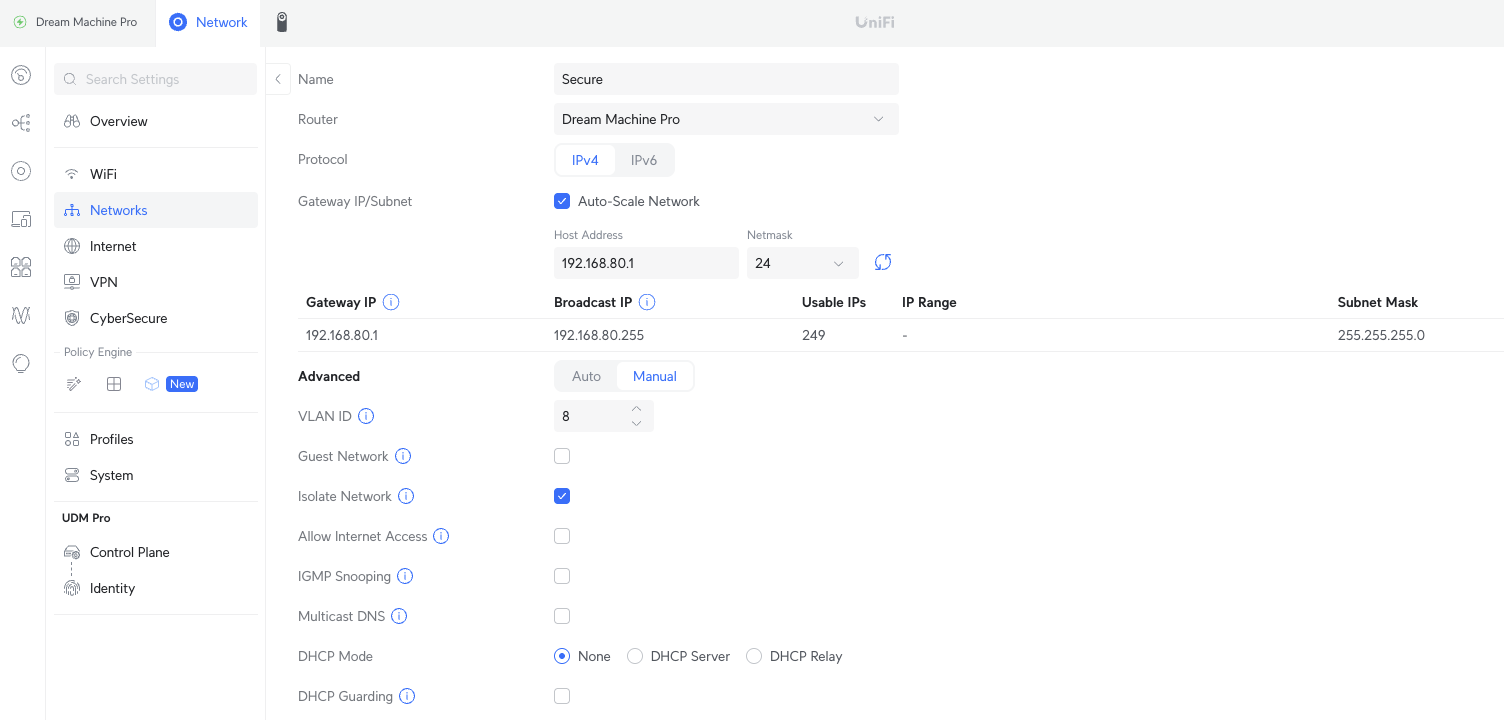Increase VLAN ID with up arrow

pos(637,409)
